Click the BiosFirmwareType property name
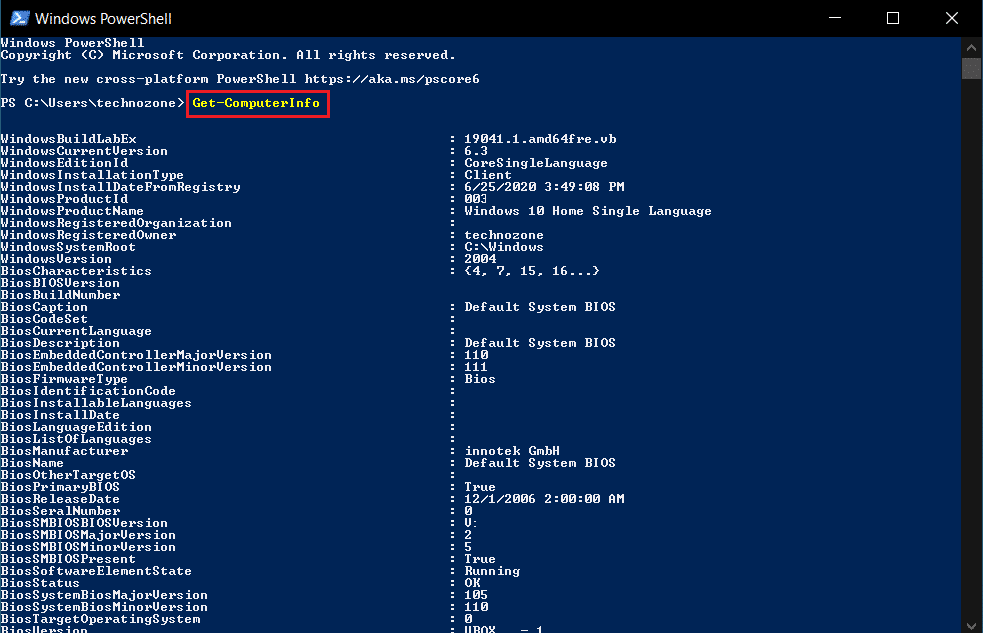The width and height of the screenshot is (983, 633). tap(64, 379)
